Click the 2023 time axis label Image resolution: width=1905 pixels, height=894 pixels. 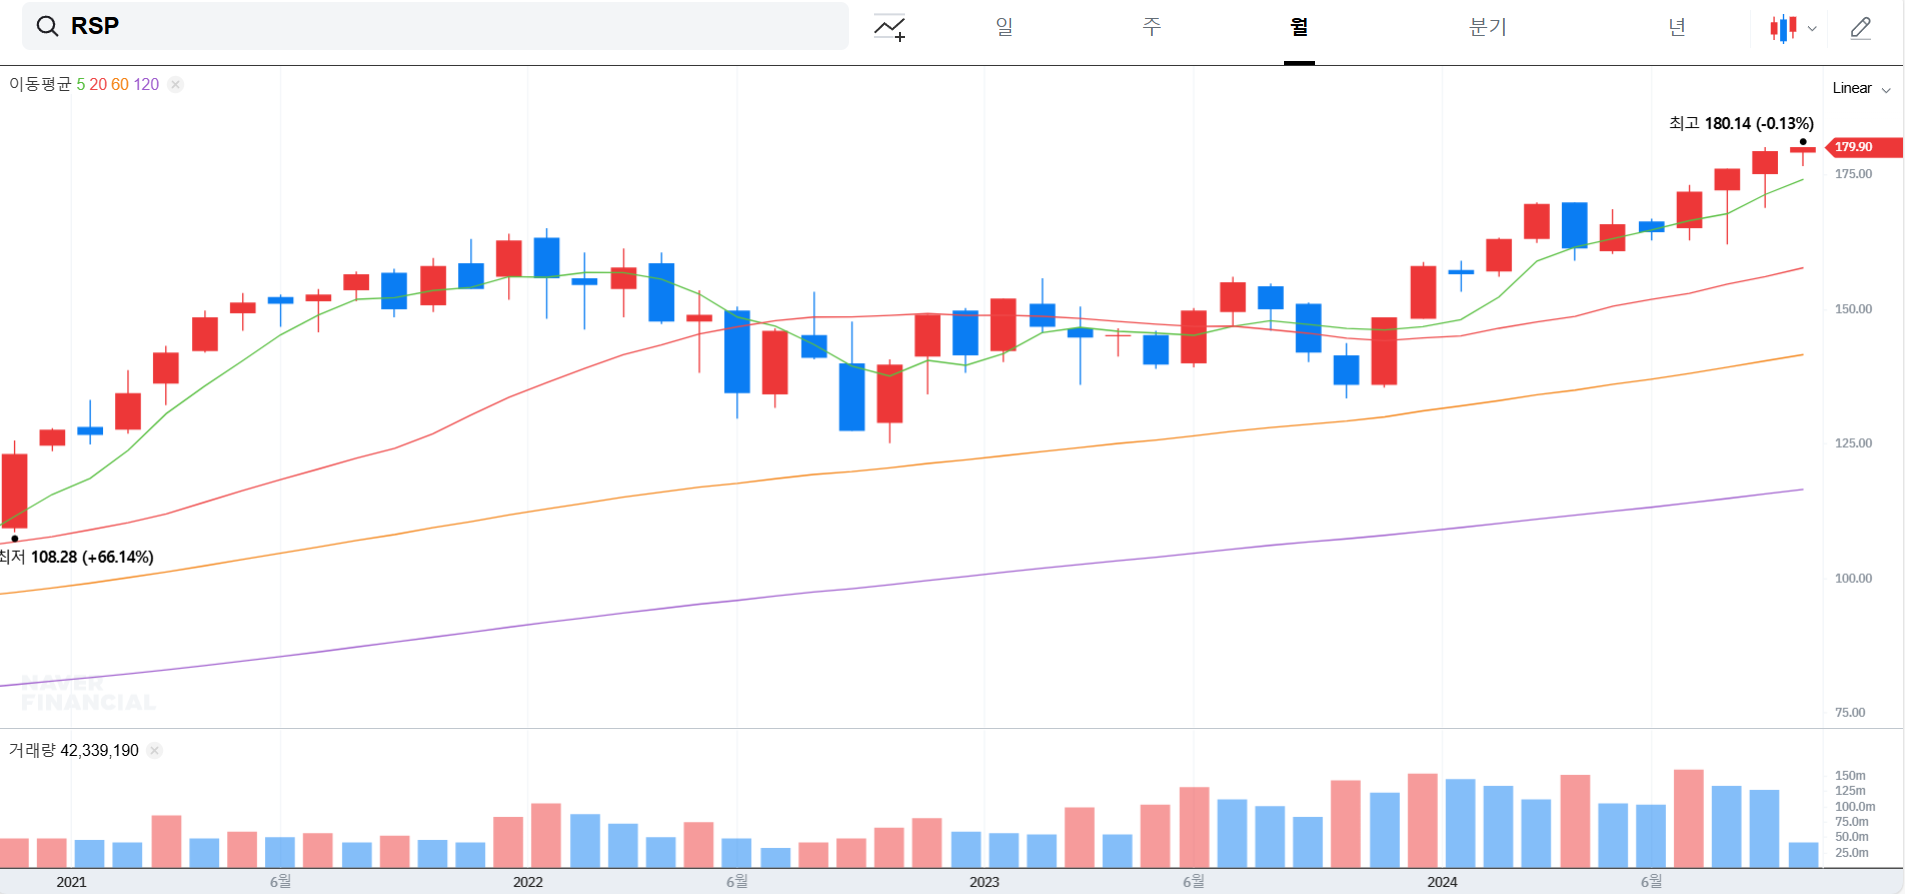click(x=984, y=882)
